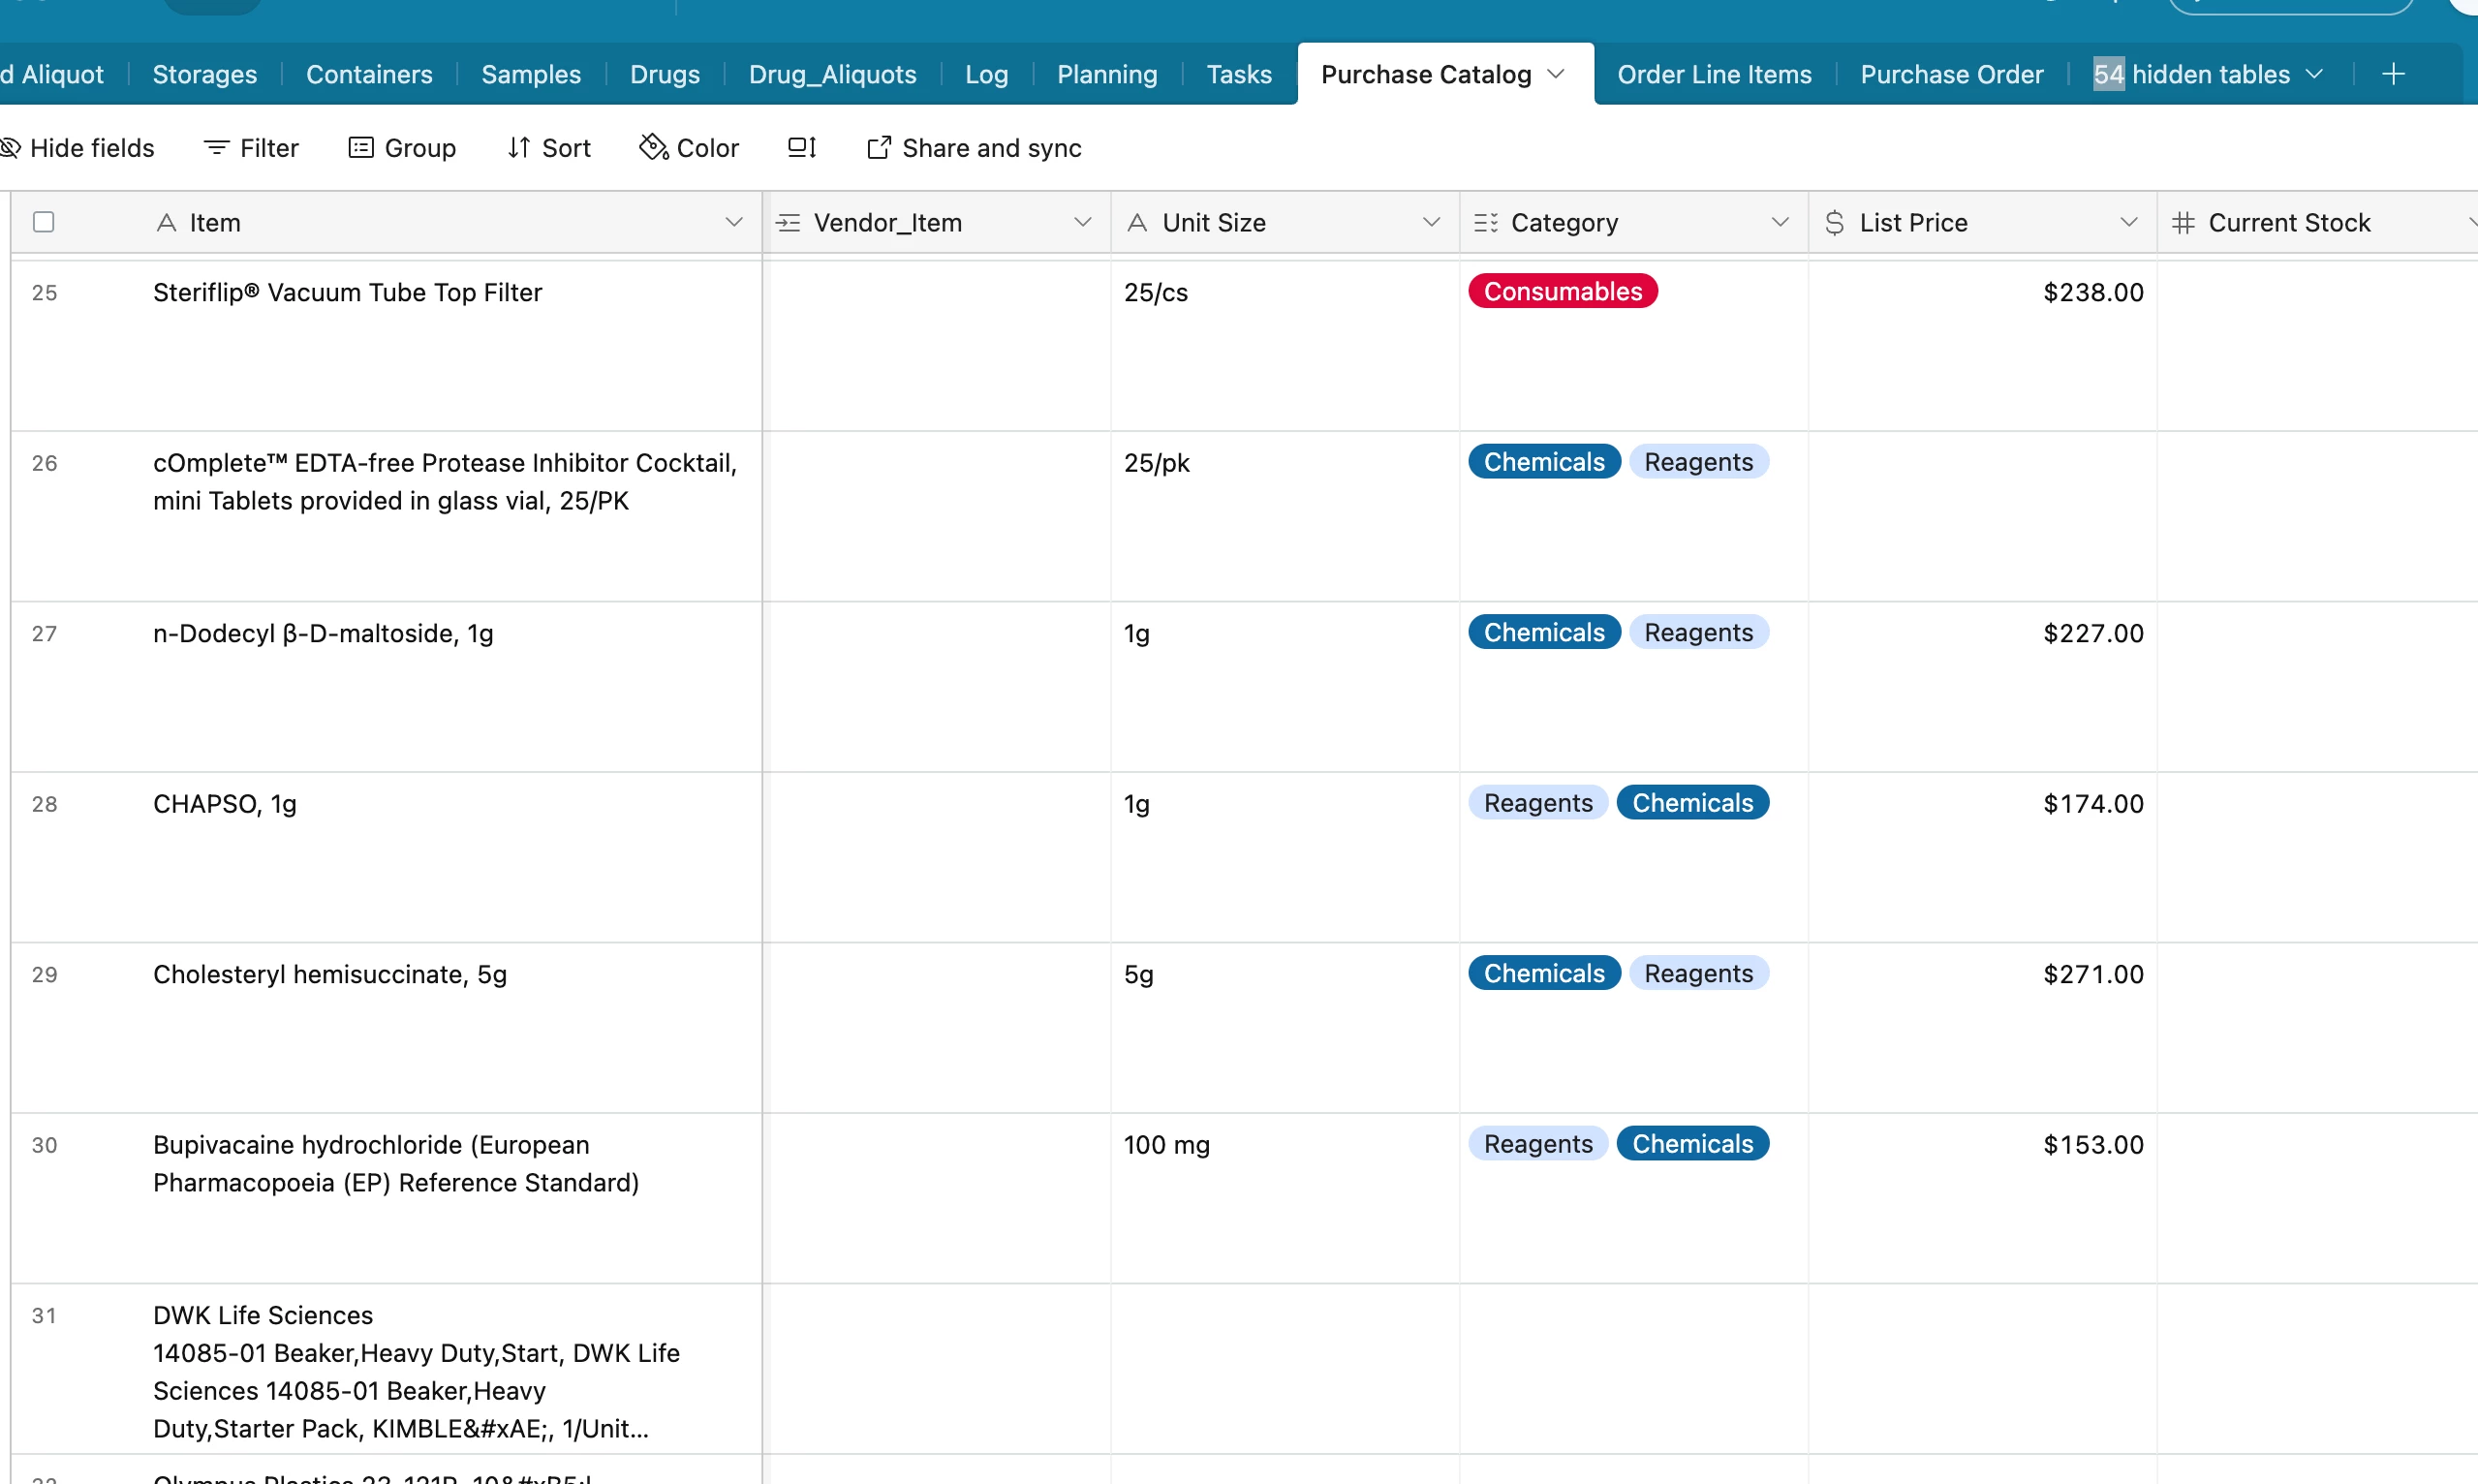Viewport: 2478px width, 1484px height.
Task: Select the 5g unit size cell
Action: 1285,1028
